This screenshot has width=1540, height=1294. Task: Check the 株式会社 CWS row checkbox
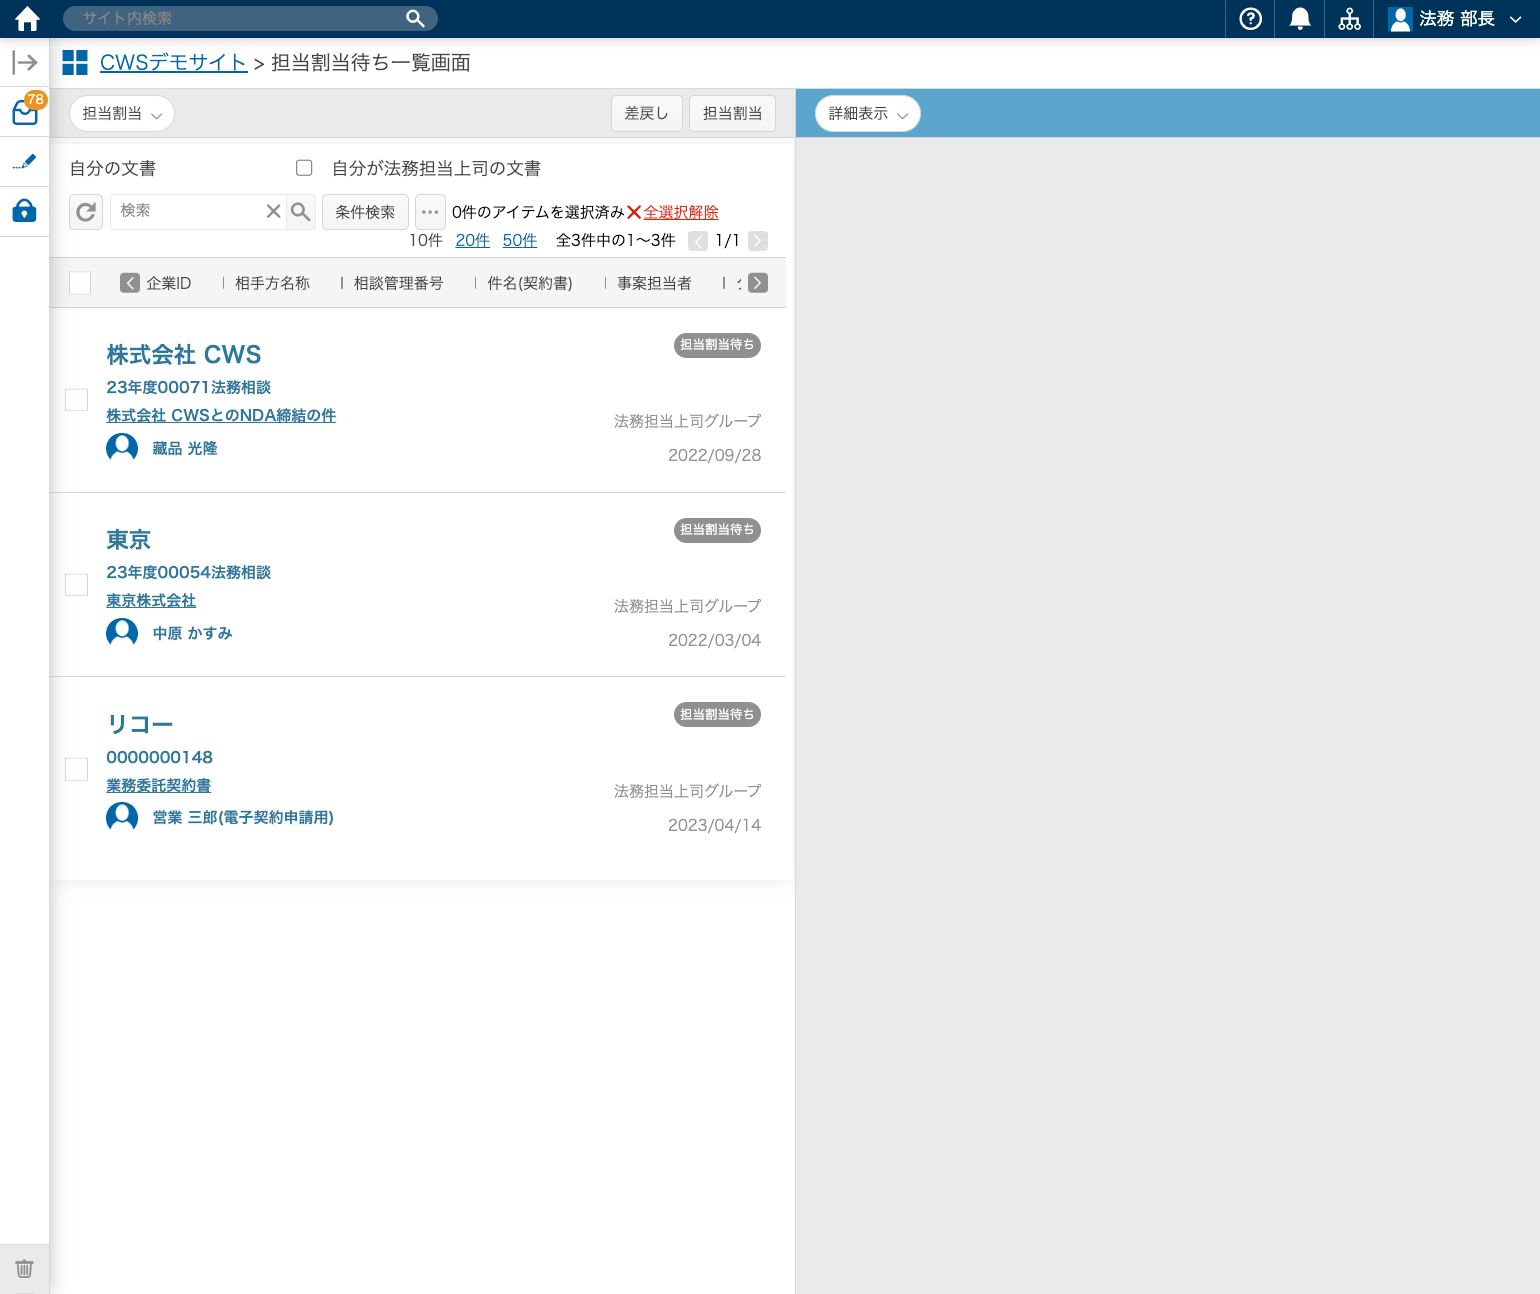coord(77,400)
